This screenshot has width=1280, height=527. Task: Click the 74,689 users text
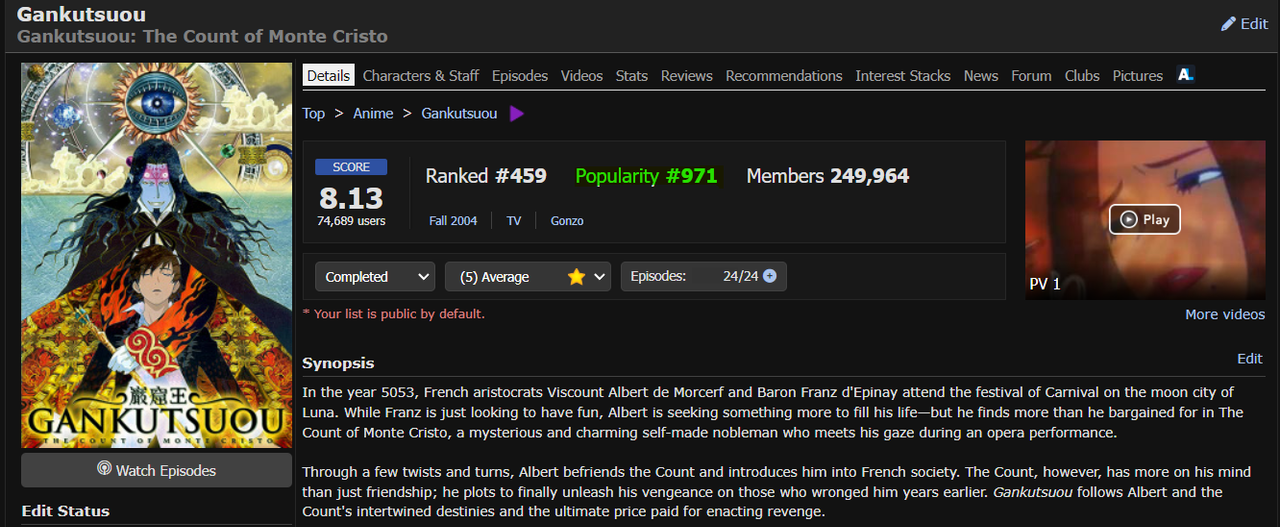(351, 221)
